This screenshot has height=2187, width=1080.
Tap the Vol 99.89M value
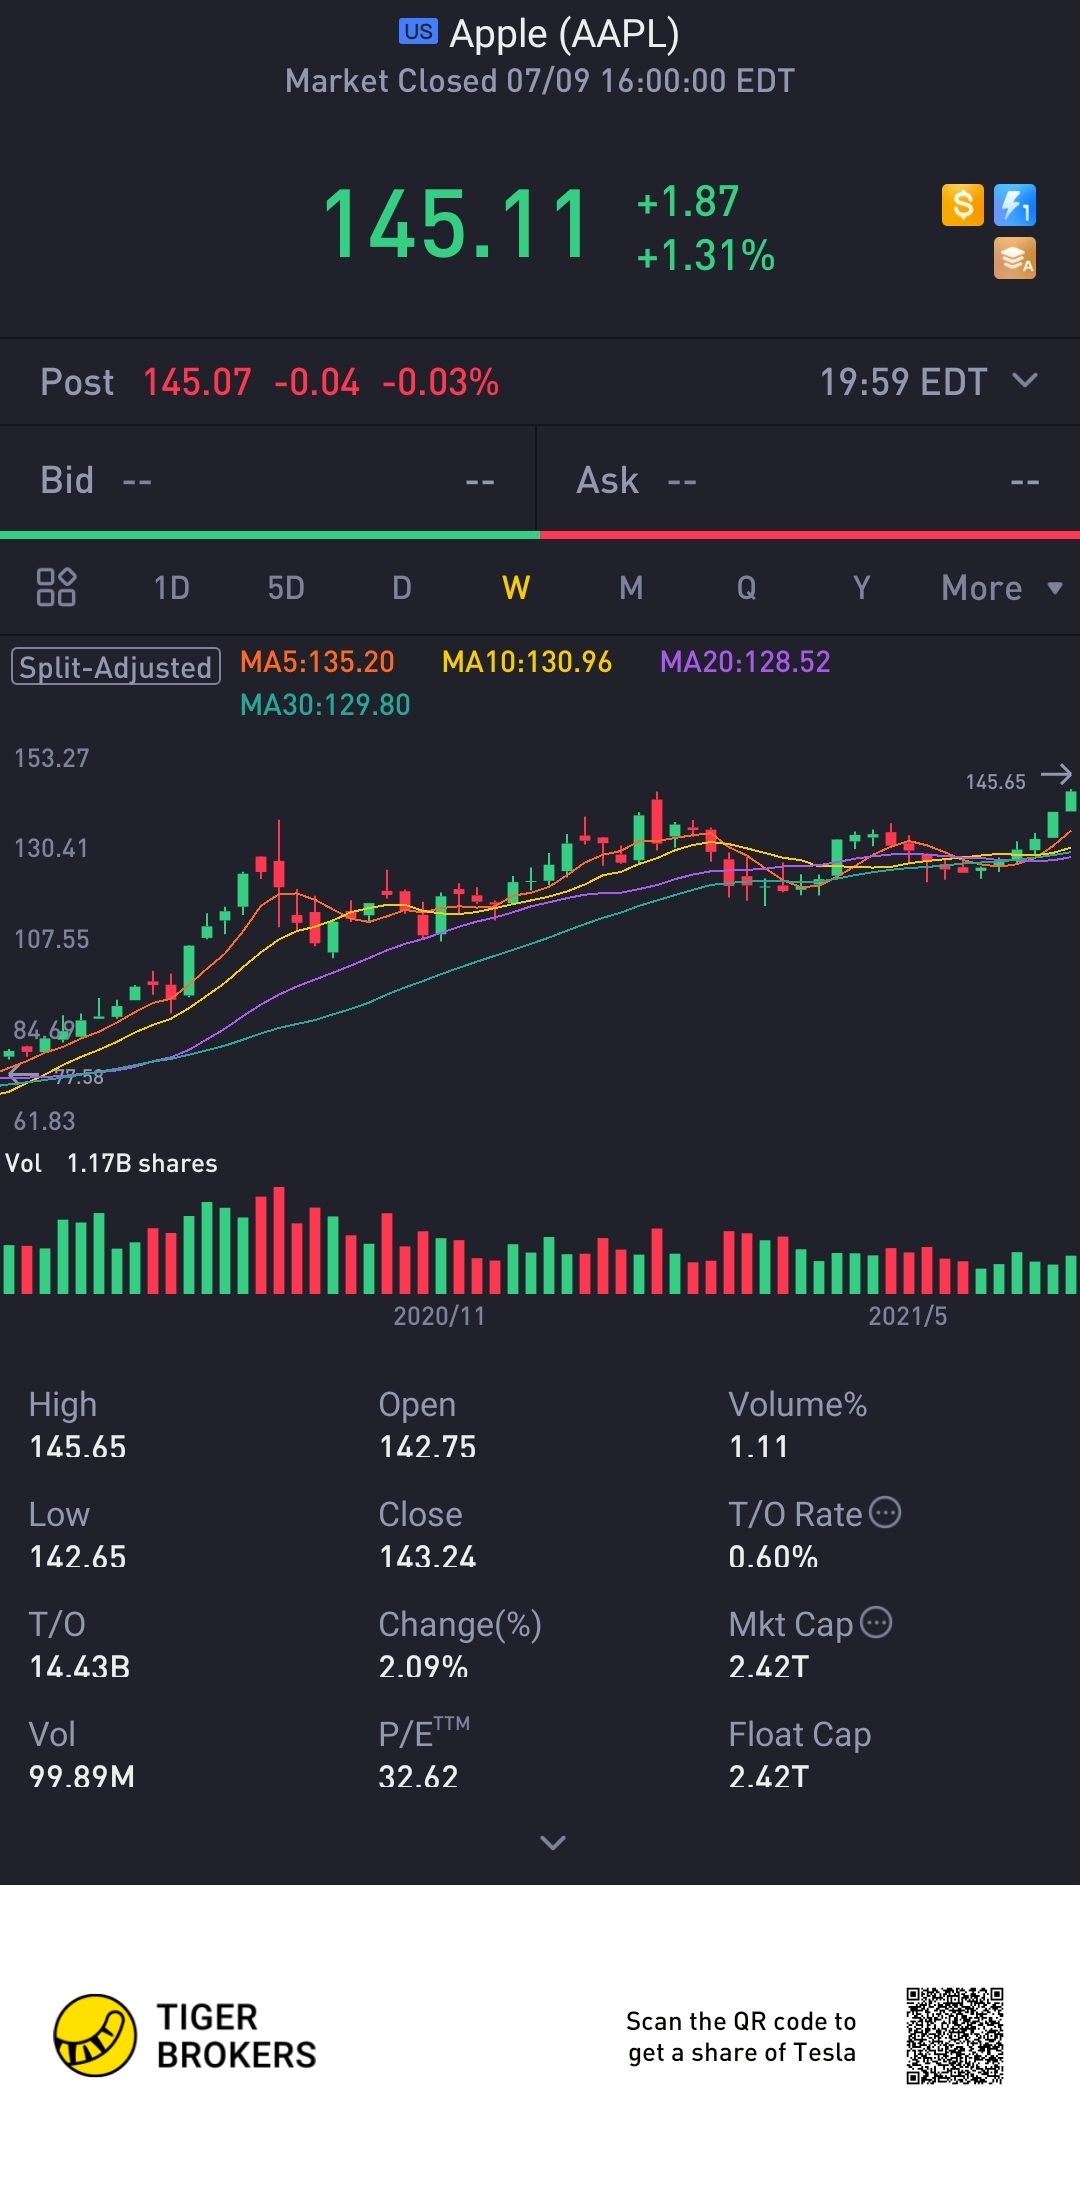pos(81,1777)
